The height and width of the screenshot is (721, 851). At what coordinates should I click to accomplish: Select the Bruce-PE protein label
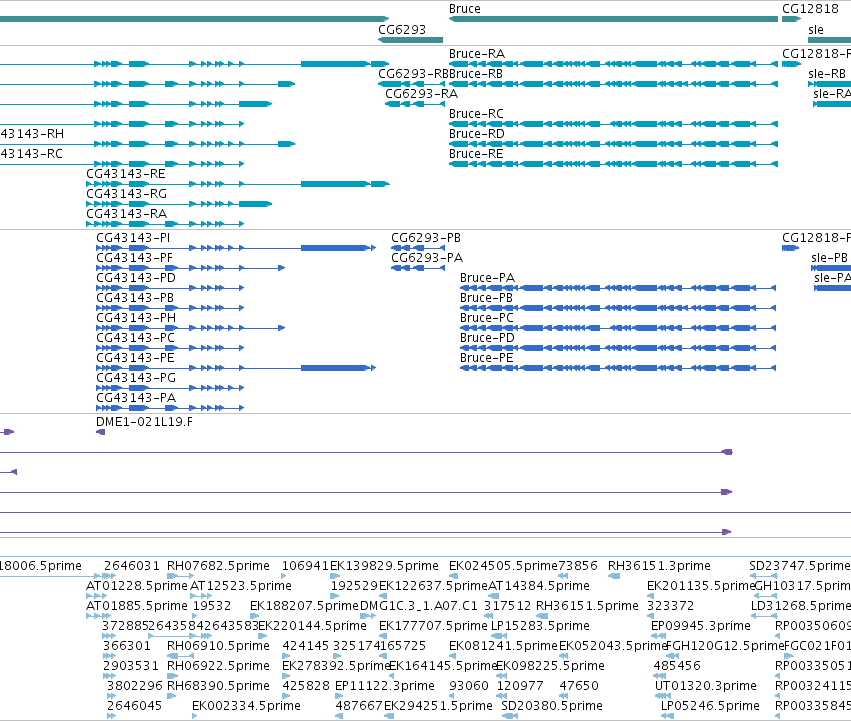(x=487, y=358)
